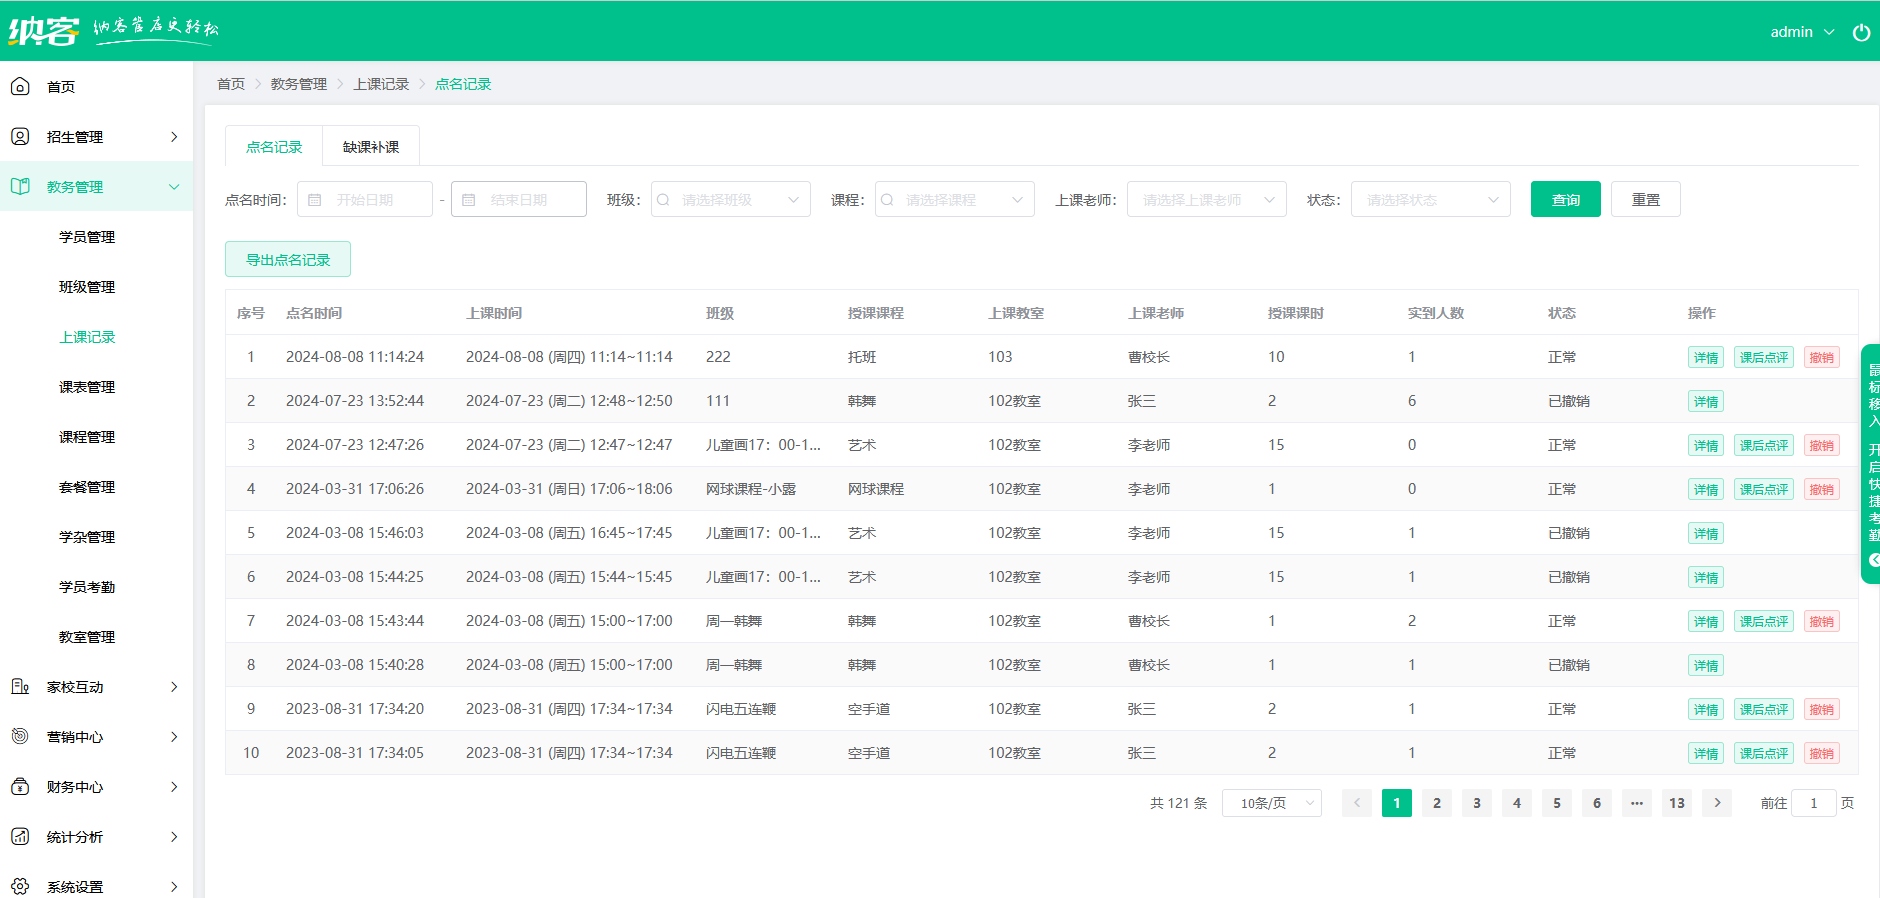
Task: Click the 前往 page number input
Action: (x=1814, y=803)
